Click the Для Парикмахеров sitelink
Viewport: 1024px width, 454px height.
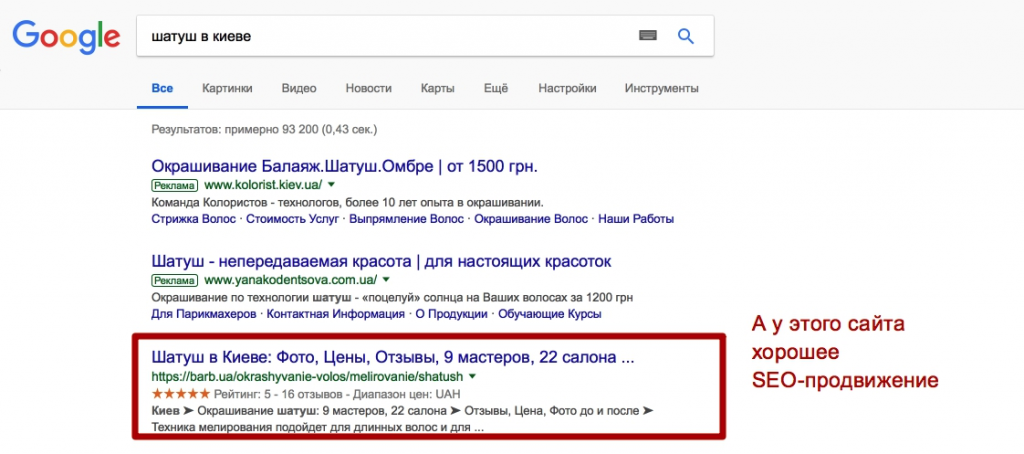(x=204, y=314)
